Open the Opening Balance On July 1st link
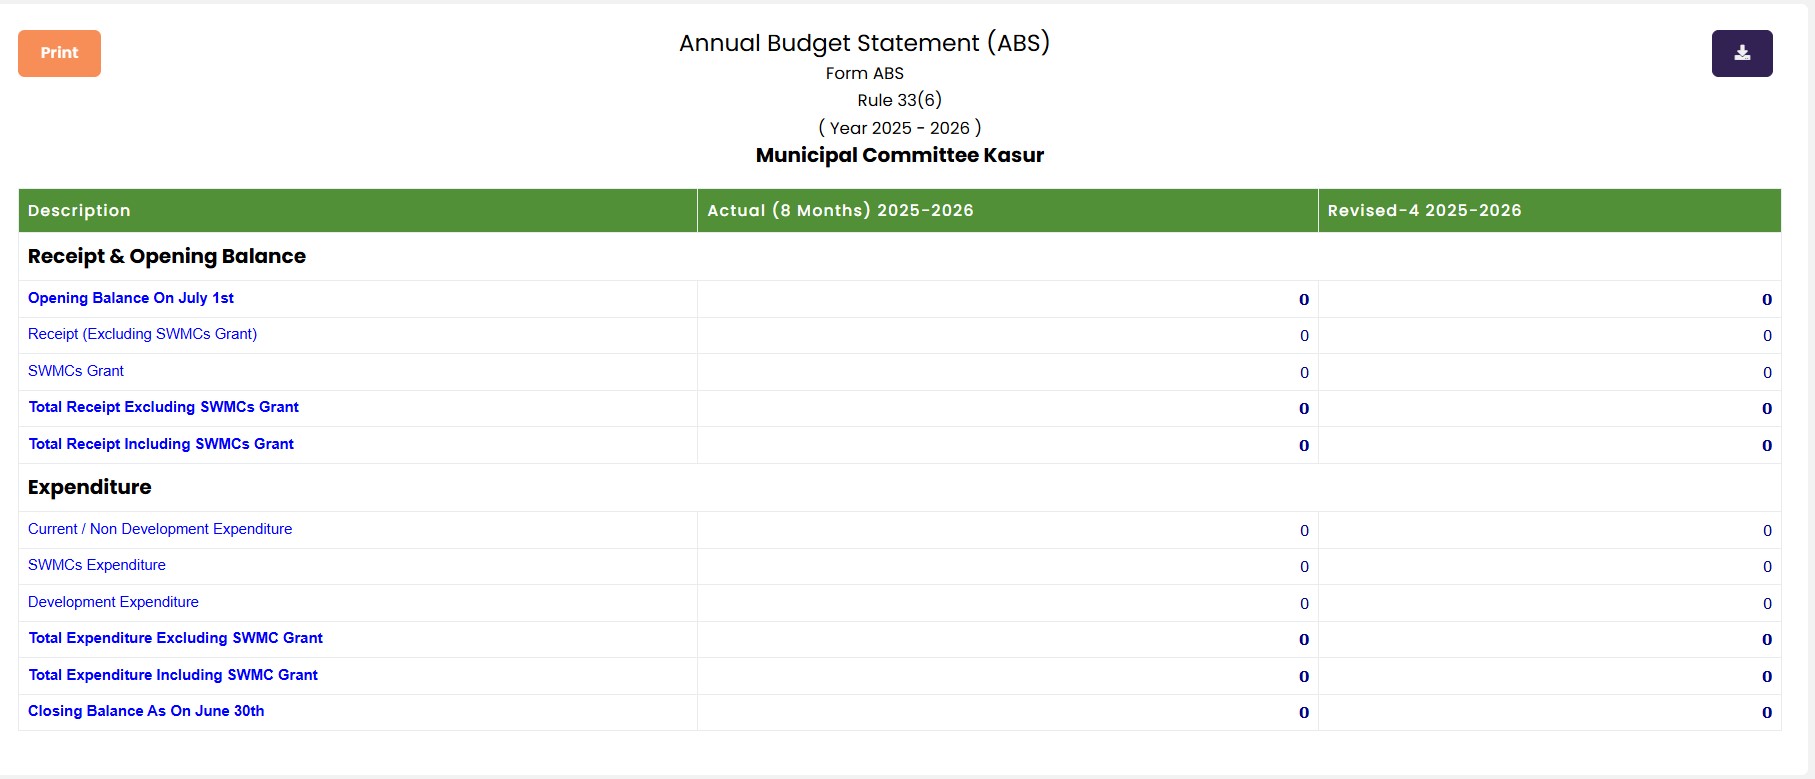Image resolution: width=1815 pixels, height=779 pixels. 131,298
